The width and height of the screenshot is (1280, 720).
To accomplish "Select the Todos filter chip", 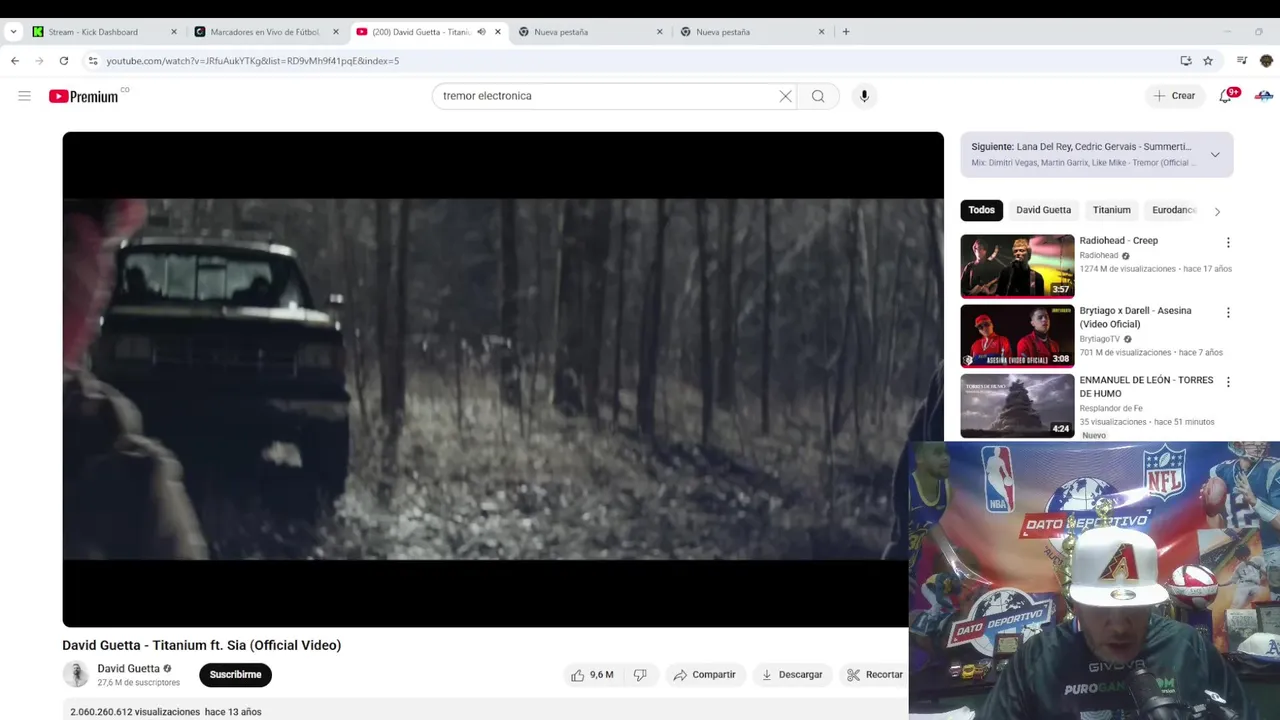I will point(981,210).
